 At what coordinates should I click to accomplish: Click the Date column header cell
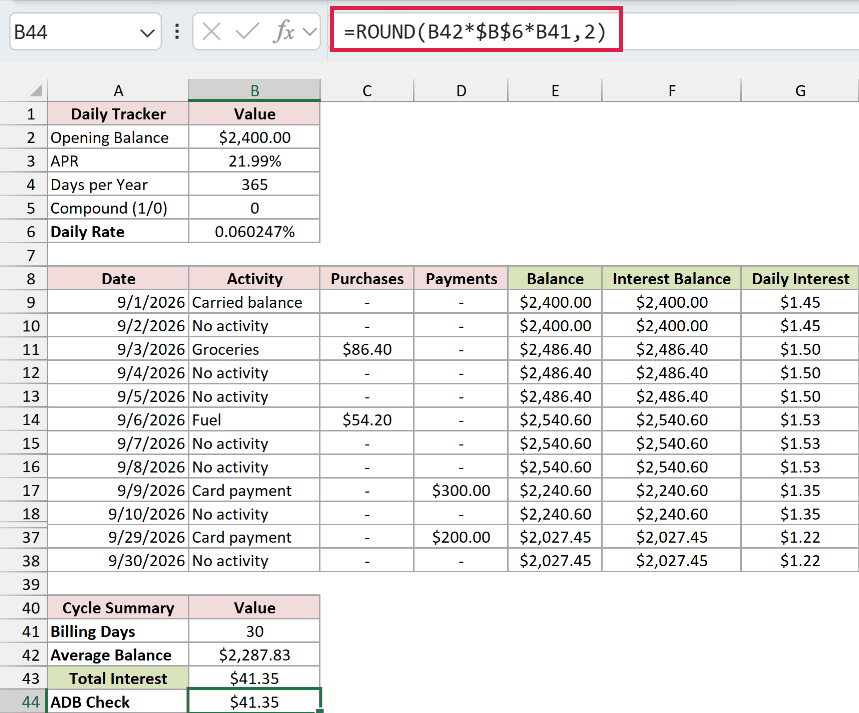tap(118, 279)
